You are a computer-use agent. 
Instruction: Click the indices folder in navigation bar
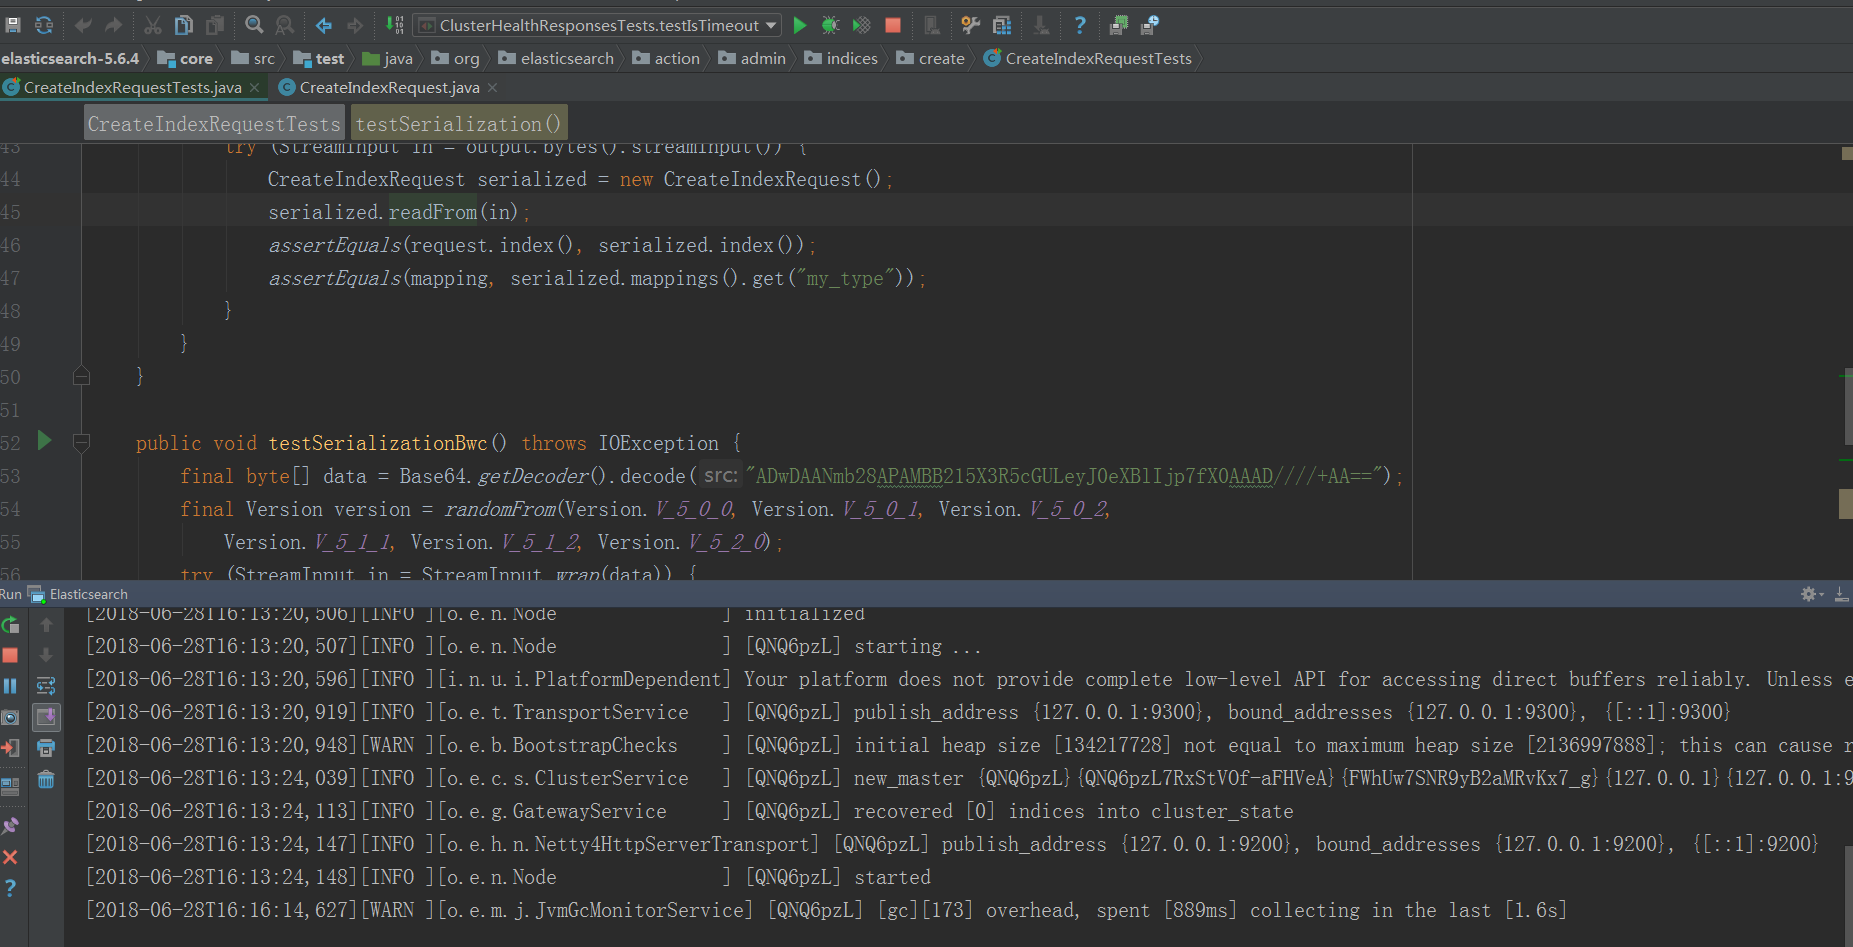pyautogui.click(x=841, y=59)
